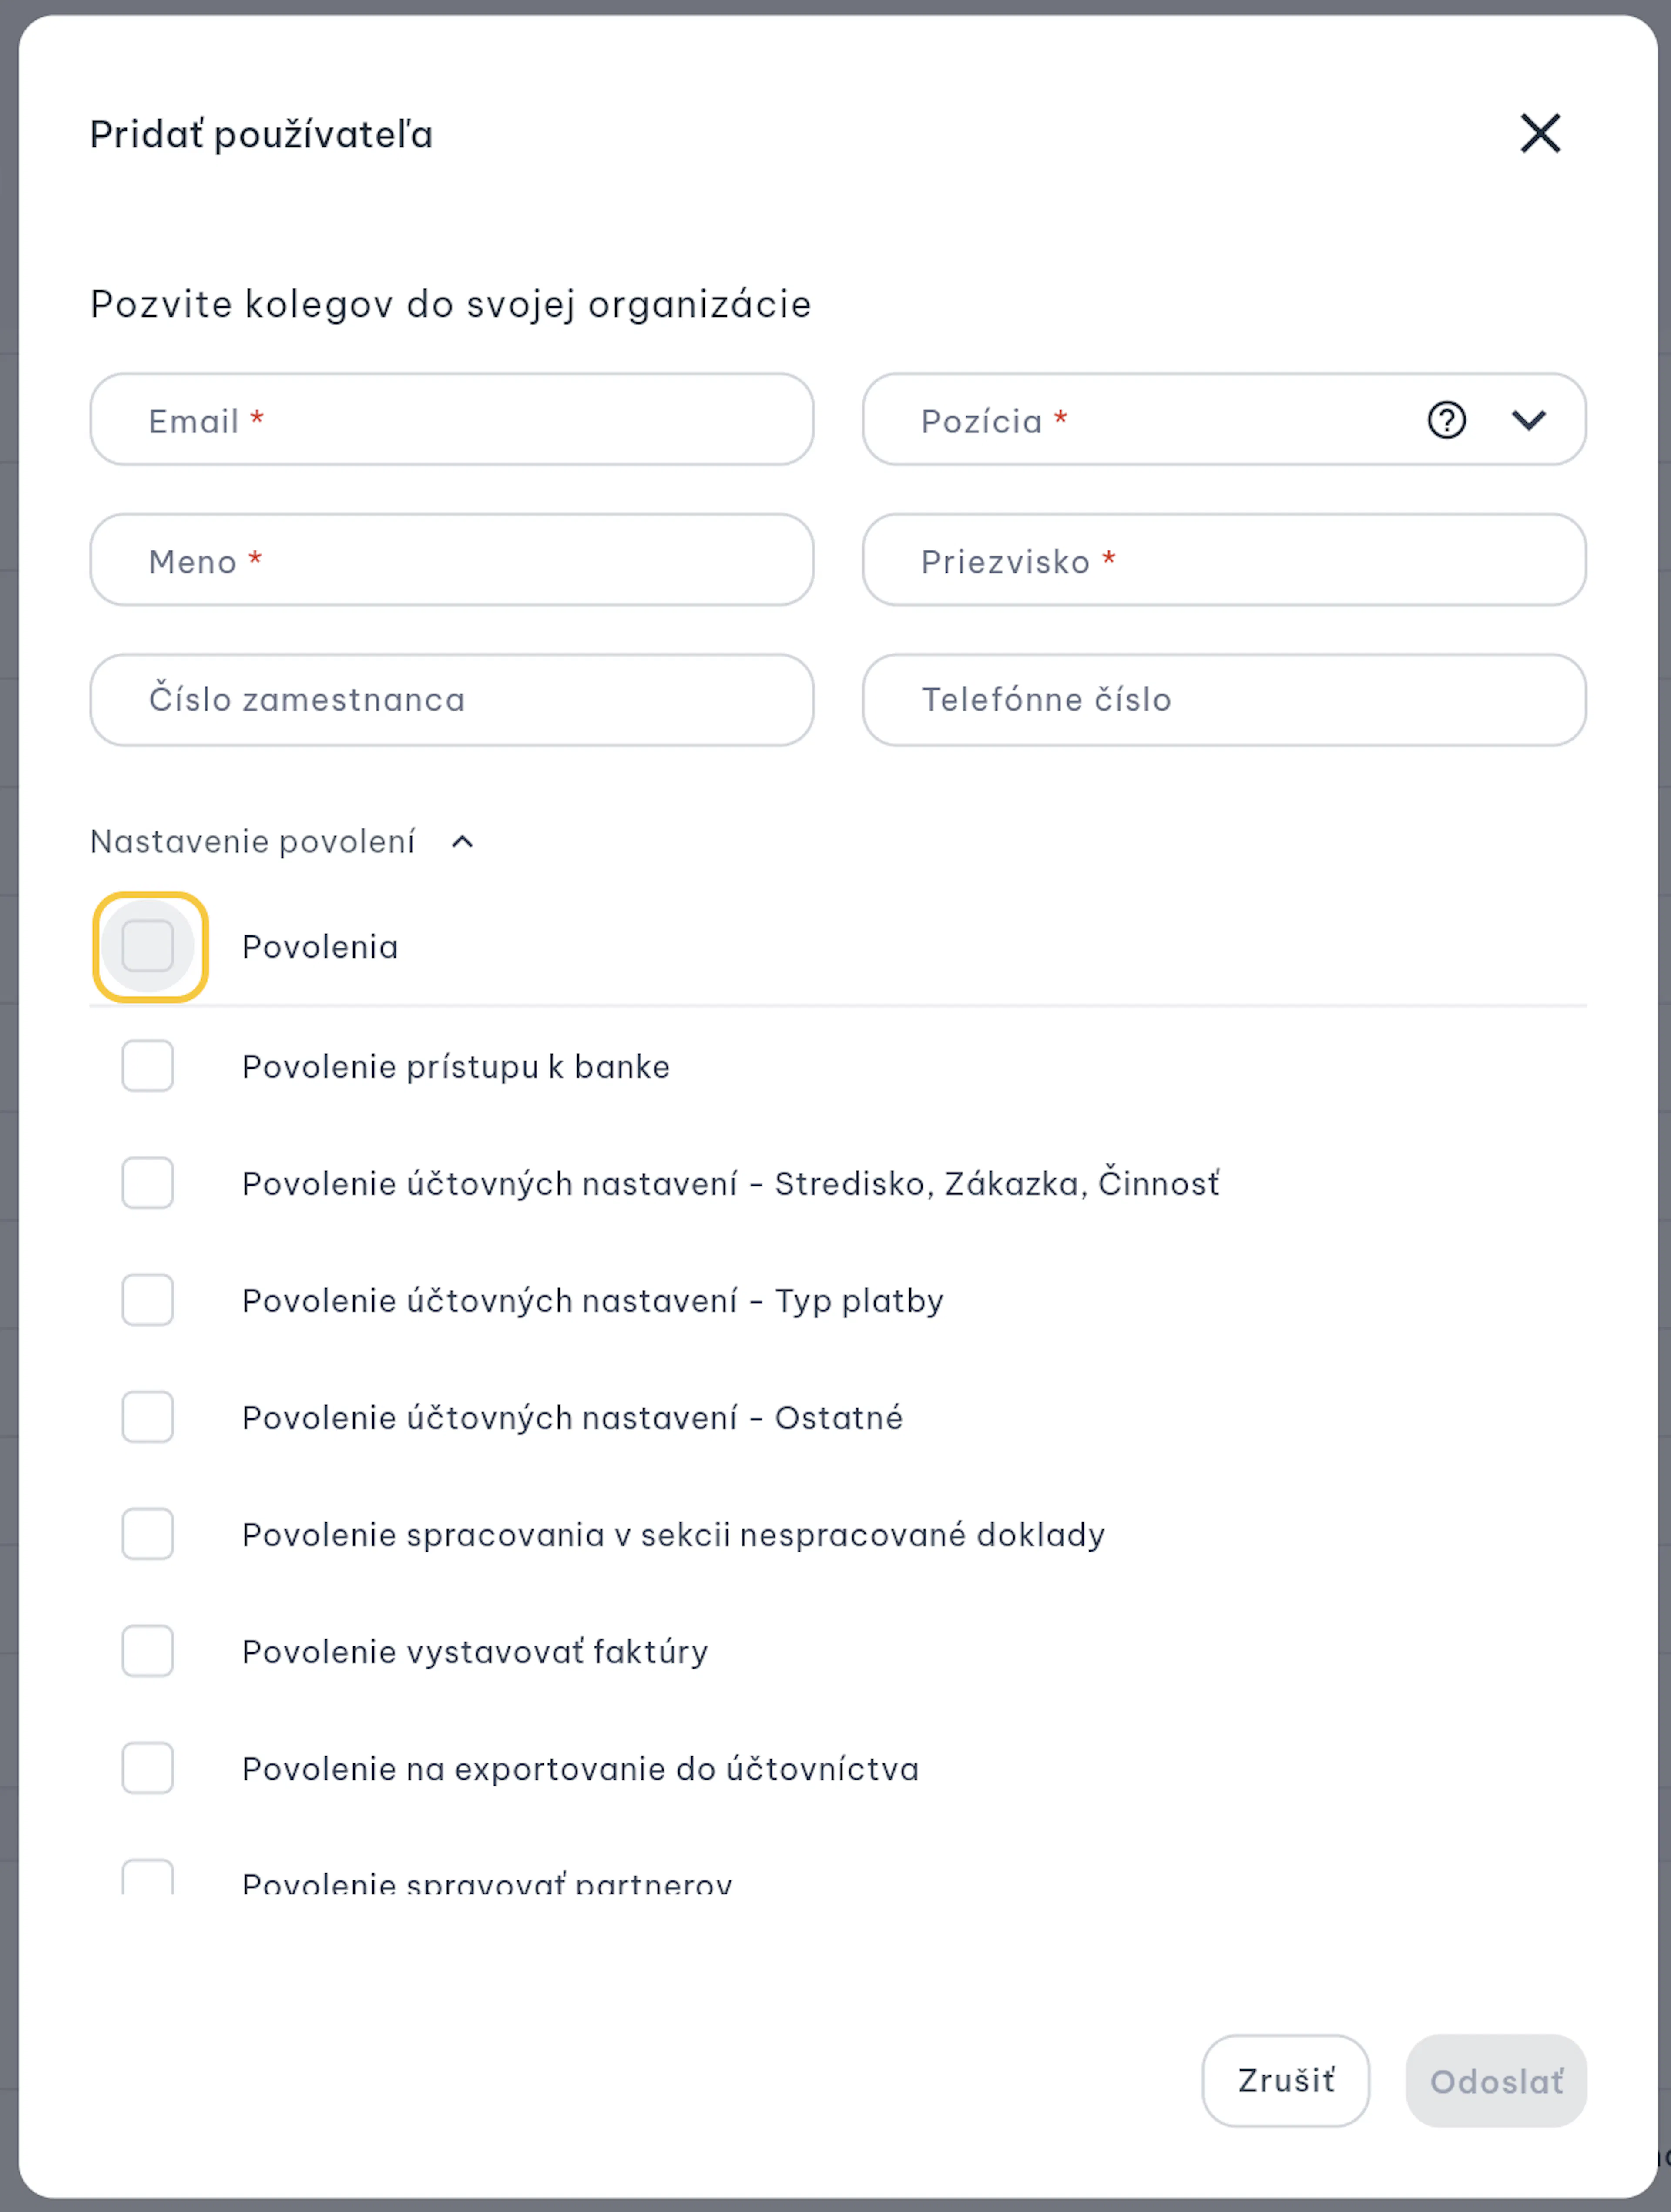Check Povolenie vystavovať faktúry

tap(148, 1651)
